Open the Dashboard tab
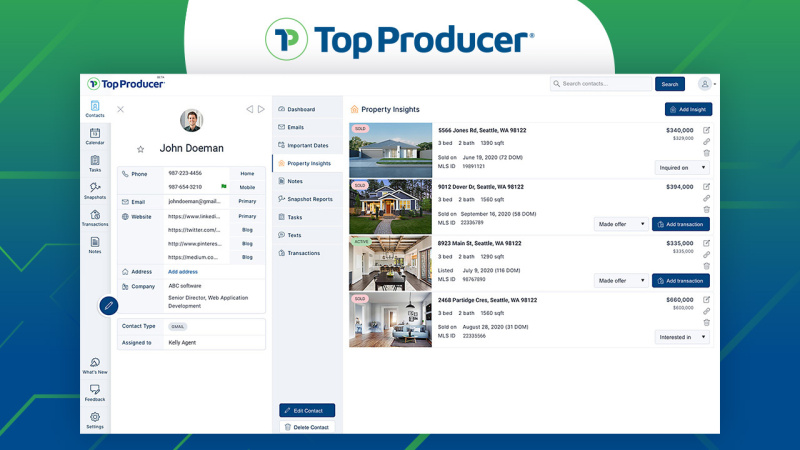This screenshot has width=800, height=450. pyautogui.click(x=307, y=109)
